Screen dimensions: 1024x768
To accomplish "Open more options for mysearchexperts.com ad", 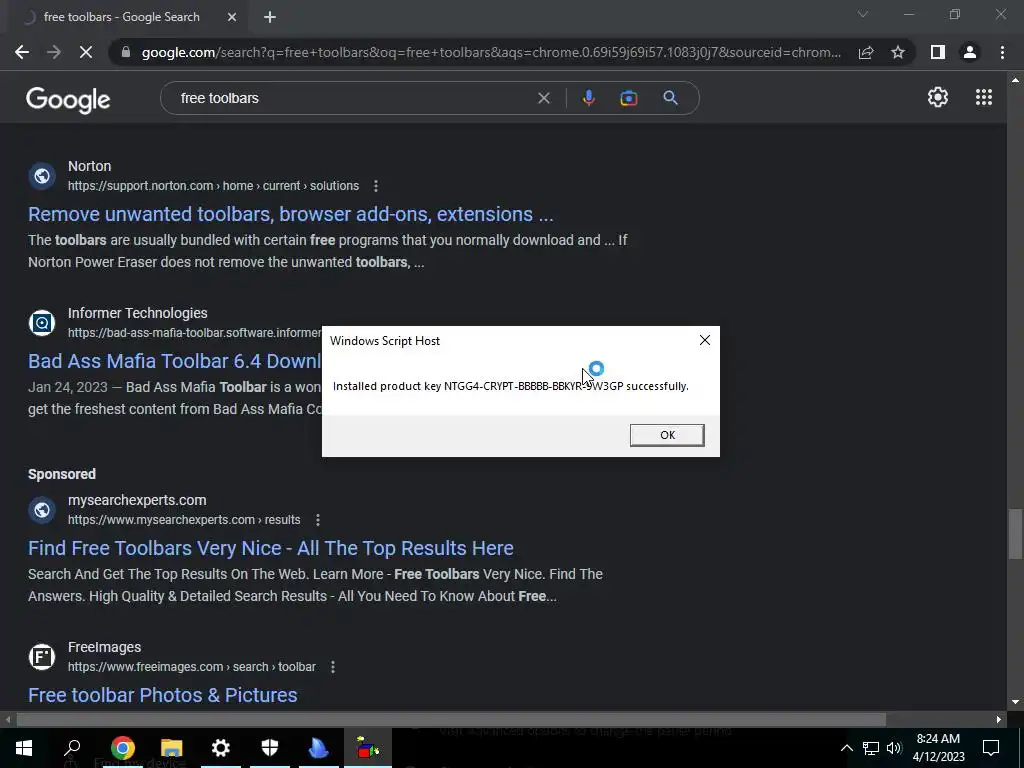I will (x=318, y=520).
